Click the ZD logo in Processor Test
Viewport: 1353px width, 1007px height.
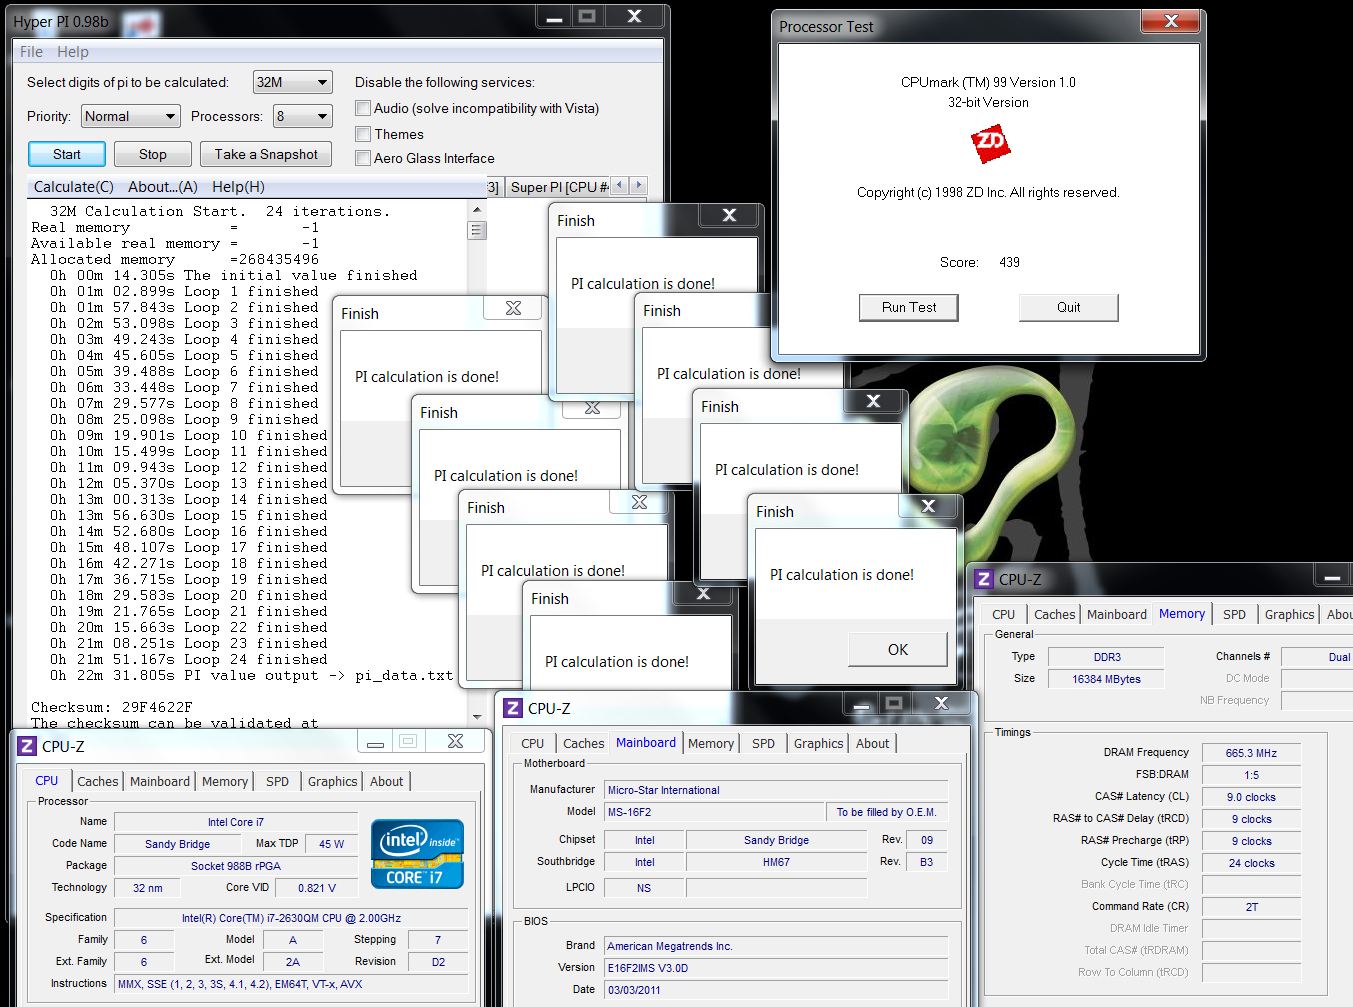tap(990, 144)
